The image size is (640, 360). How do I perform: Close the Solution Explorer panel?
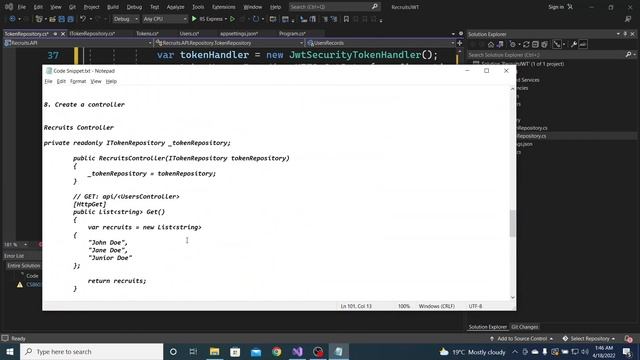pos(633,34)
